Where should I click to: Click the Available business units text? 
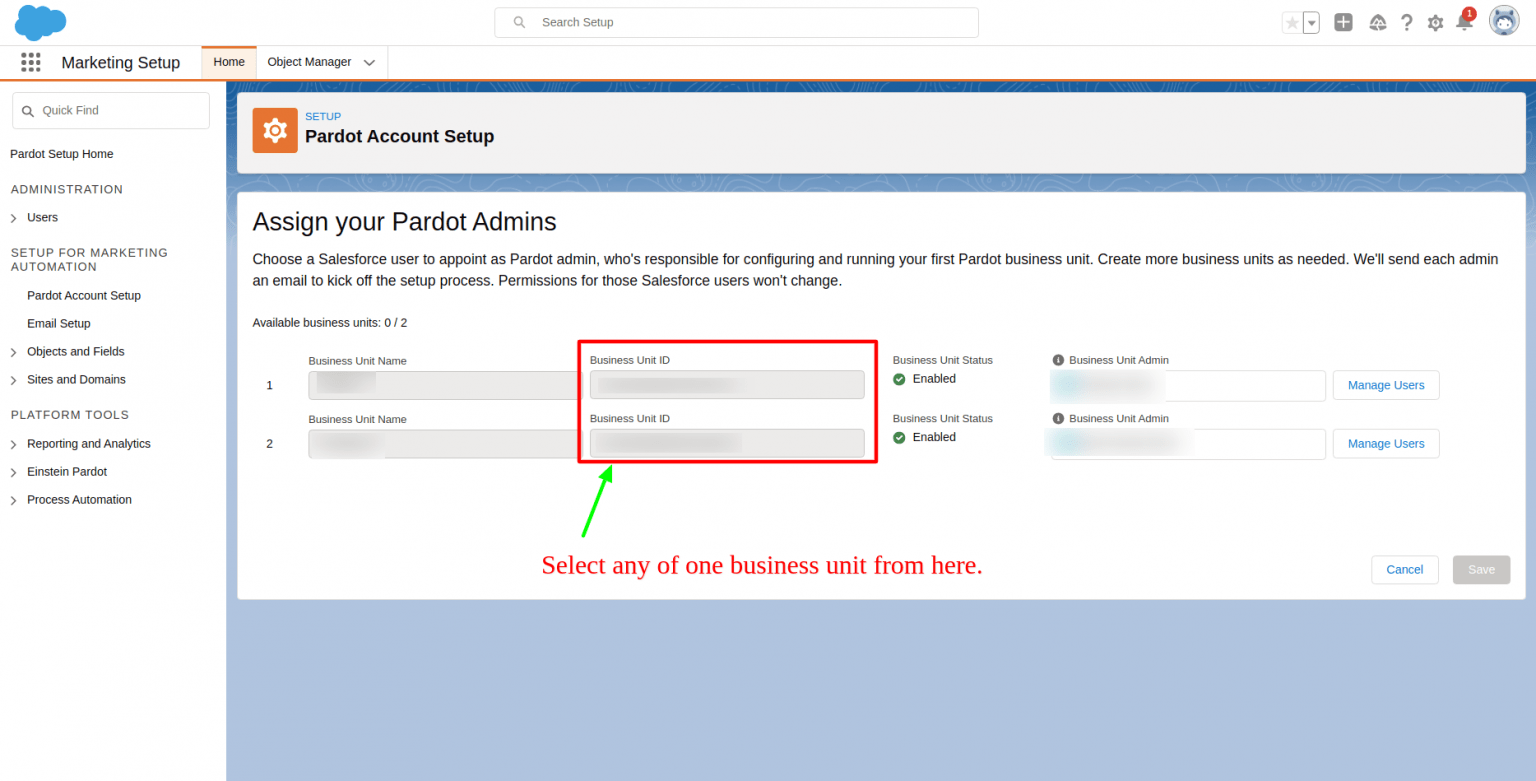330,323
